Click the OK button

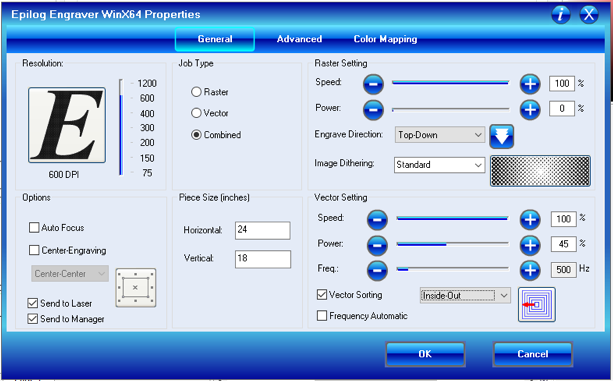[425, 354]
